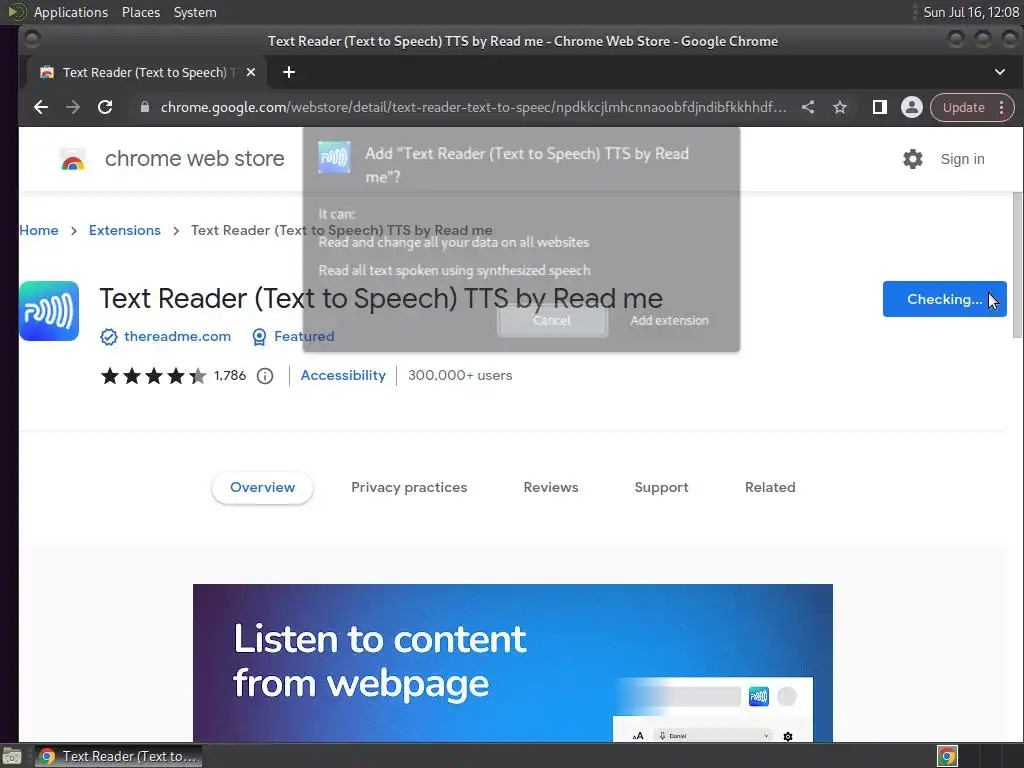Click the address bar URL

[x=473, y=107]
